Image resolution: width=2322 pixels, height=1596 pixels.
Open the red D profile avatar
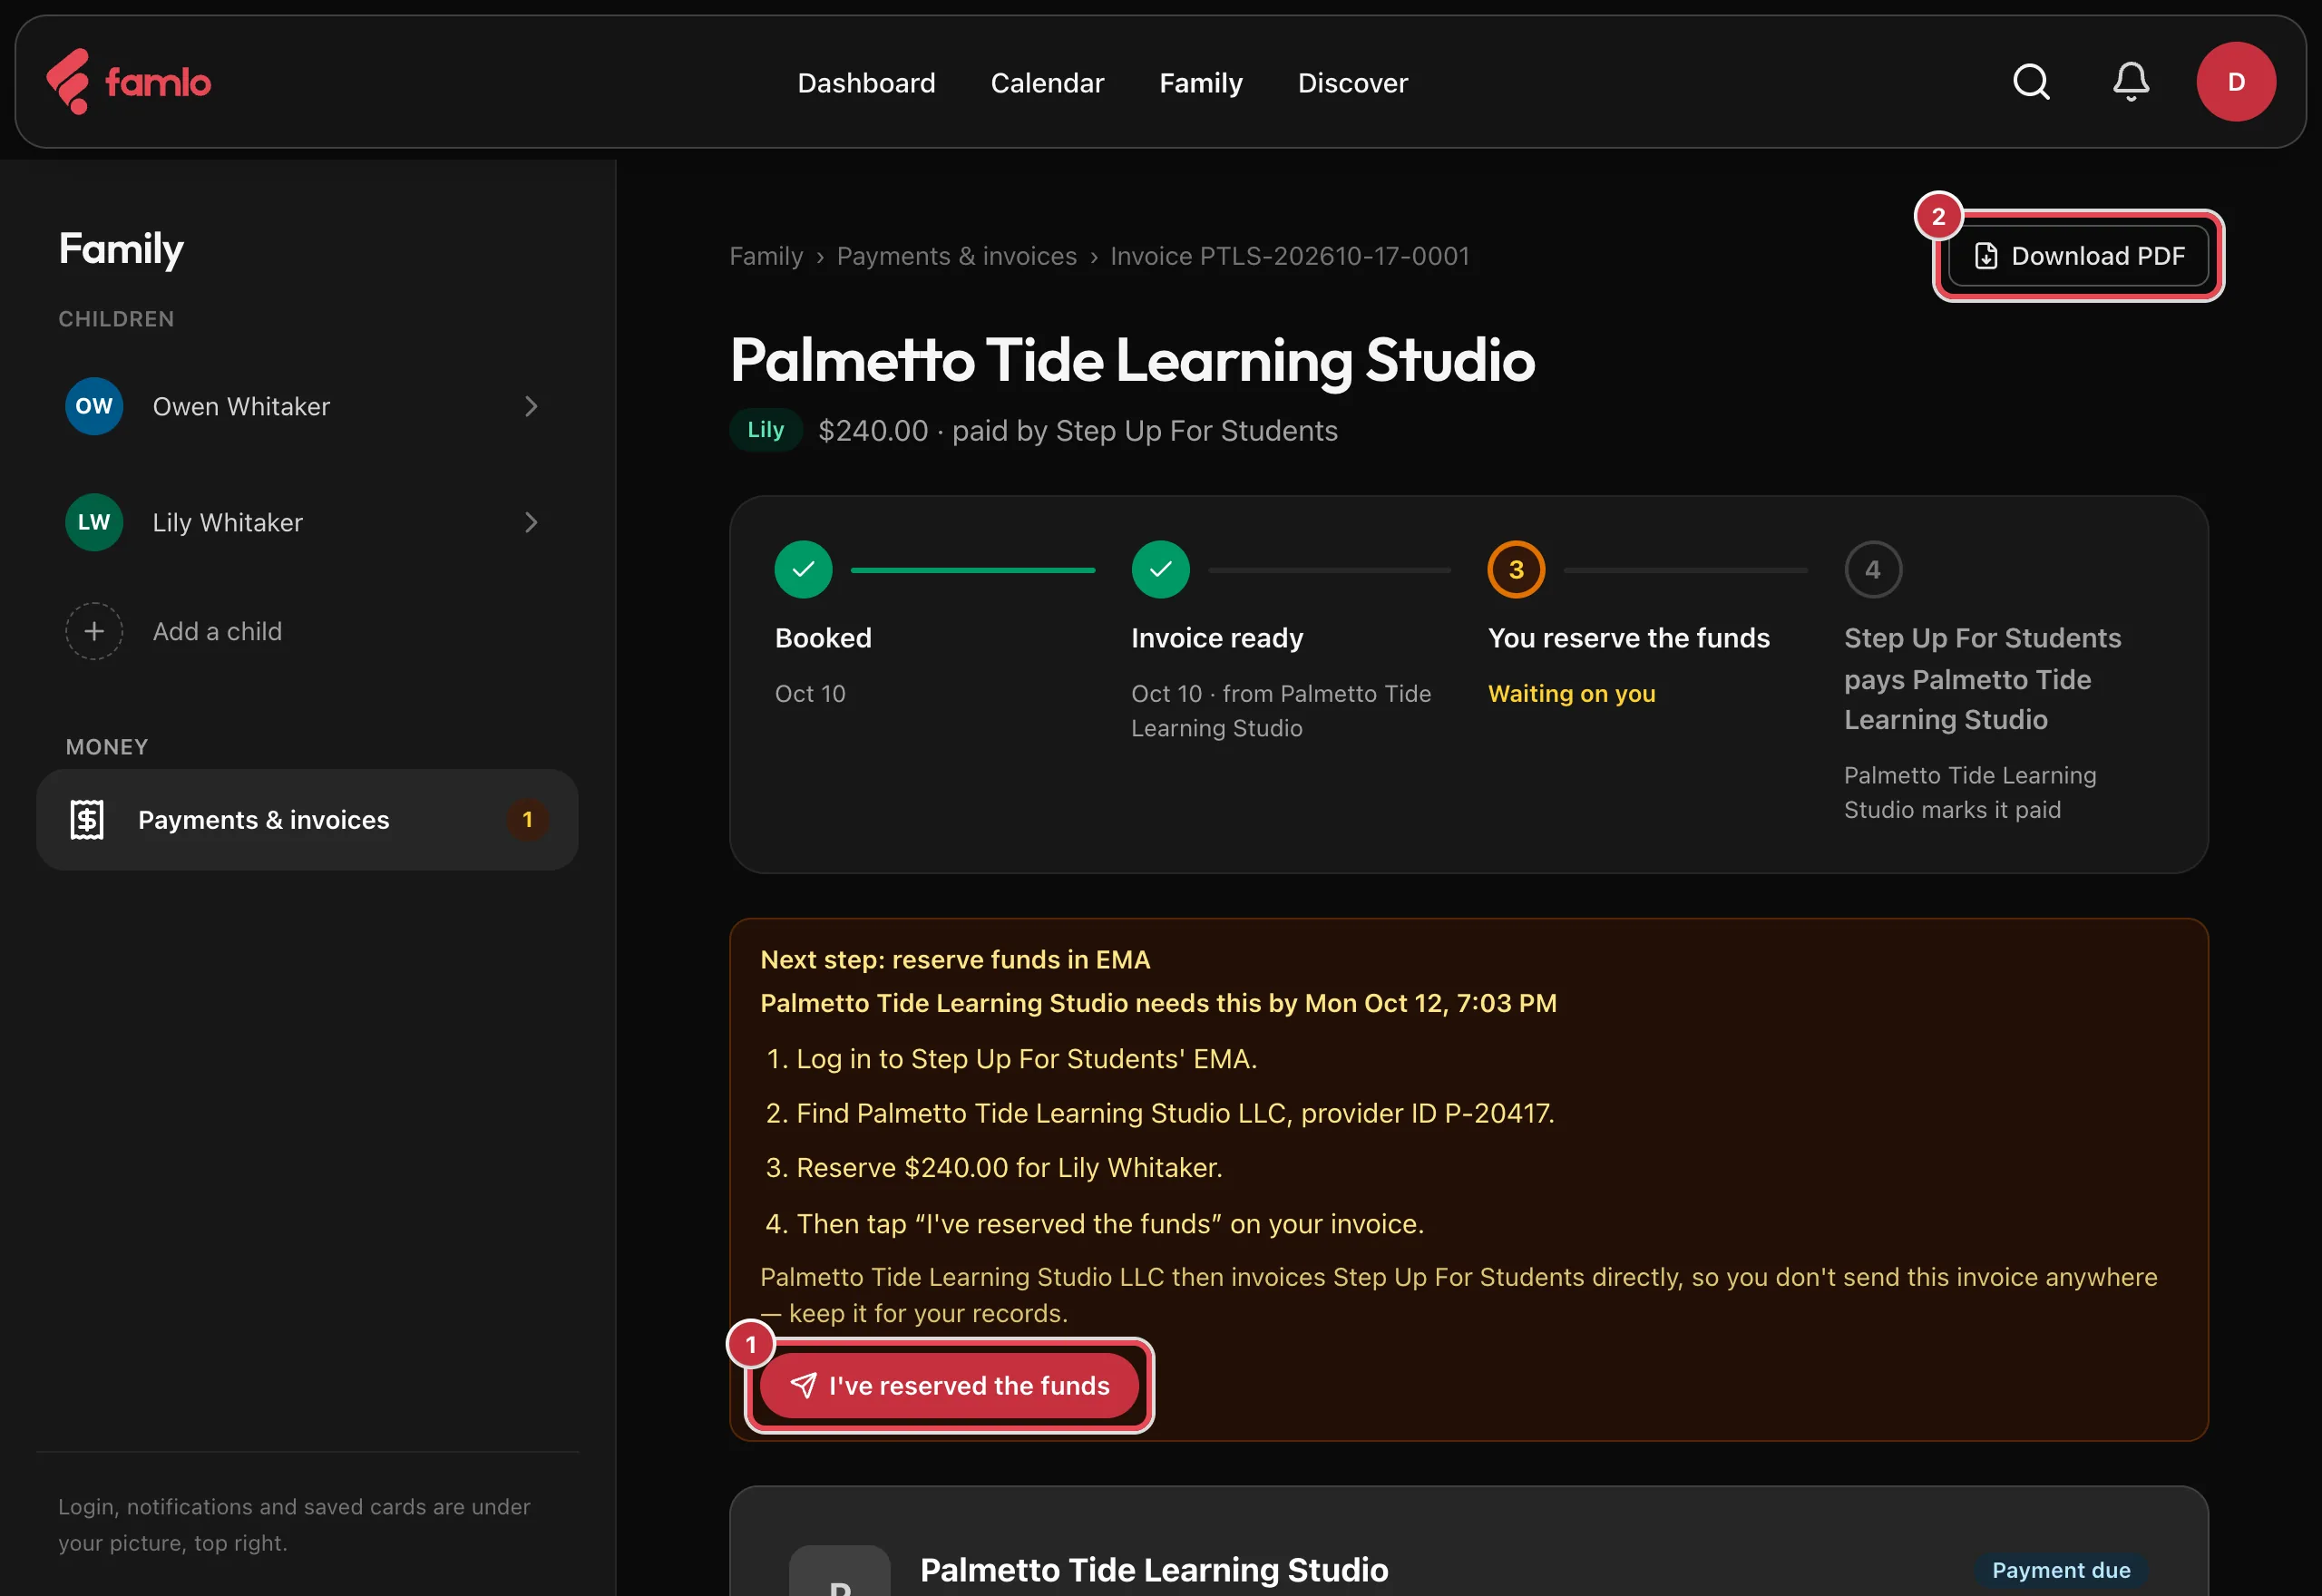(2236, 82)
